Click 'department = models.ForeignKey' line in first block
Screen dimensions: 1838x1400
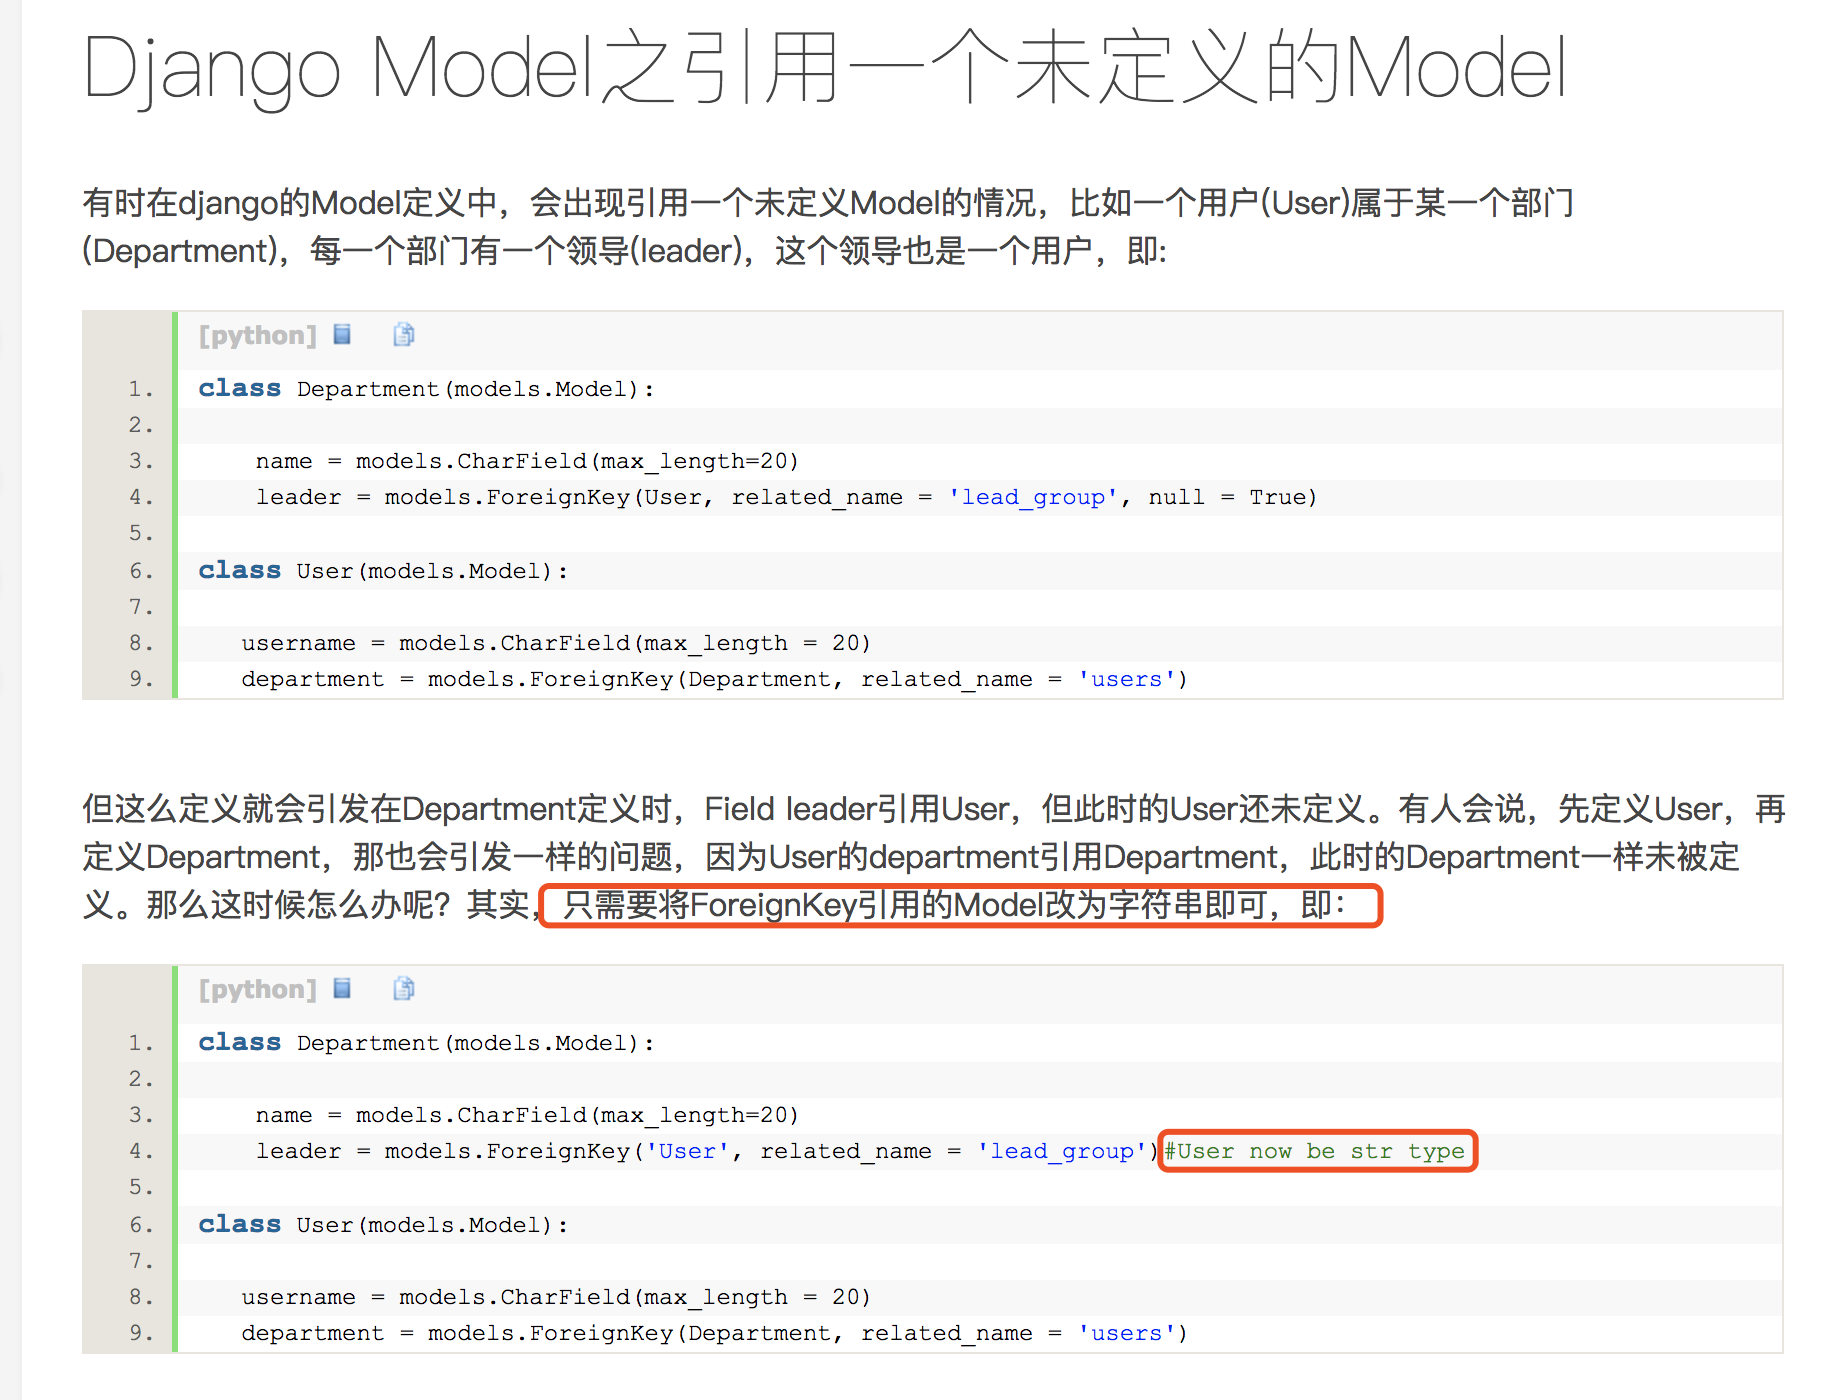[x=714, y=679]
